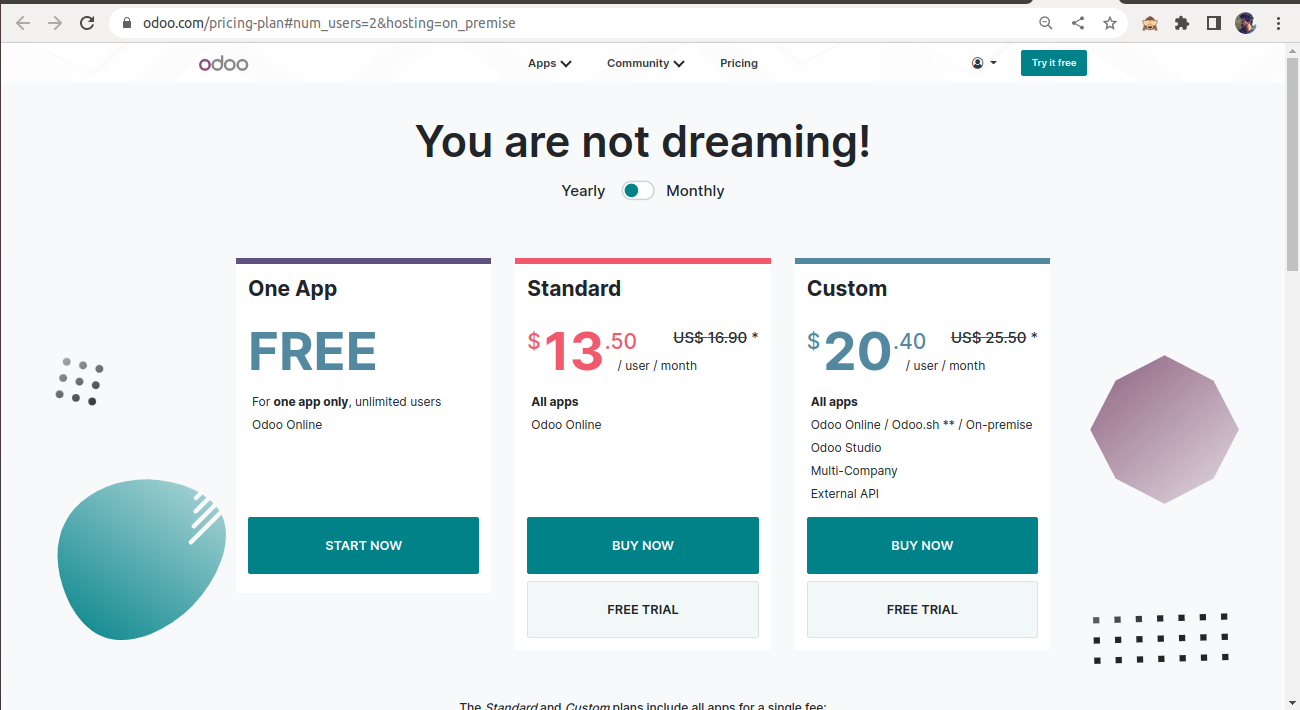Go to the Pricing page
Screen dimensions: 1300x710
click(x=739, y=63)
